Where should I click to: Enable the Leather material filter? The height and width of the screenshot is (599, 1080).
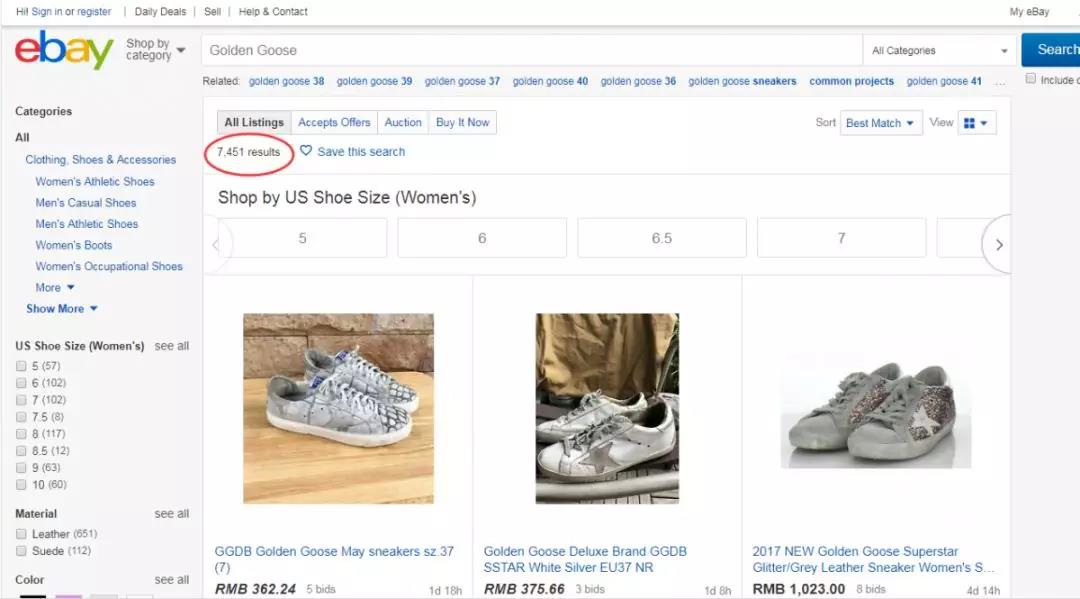pyautogui.click(x=21, y=534)
